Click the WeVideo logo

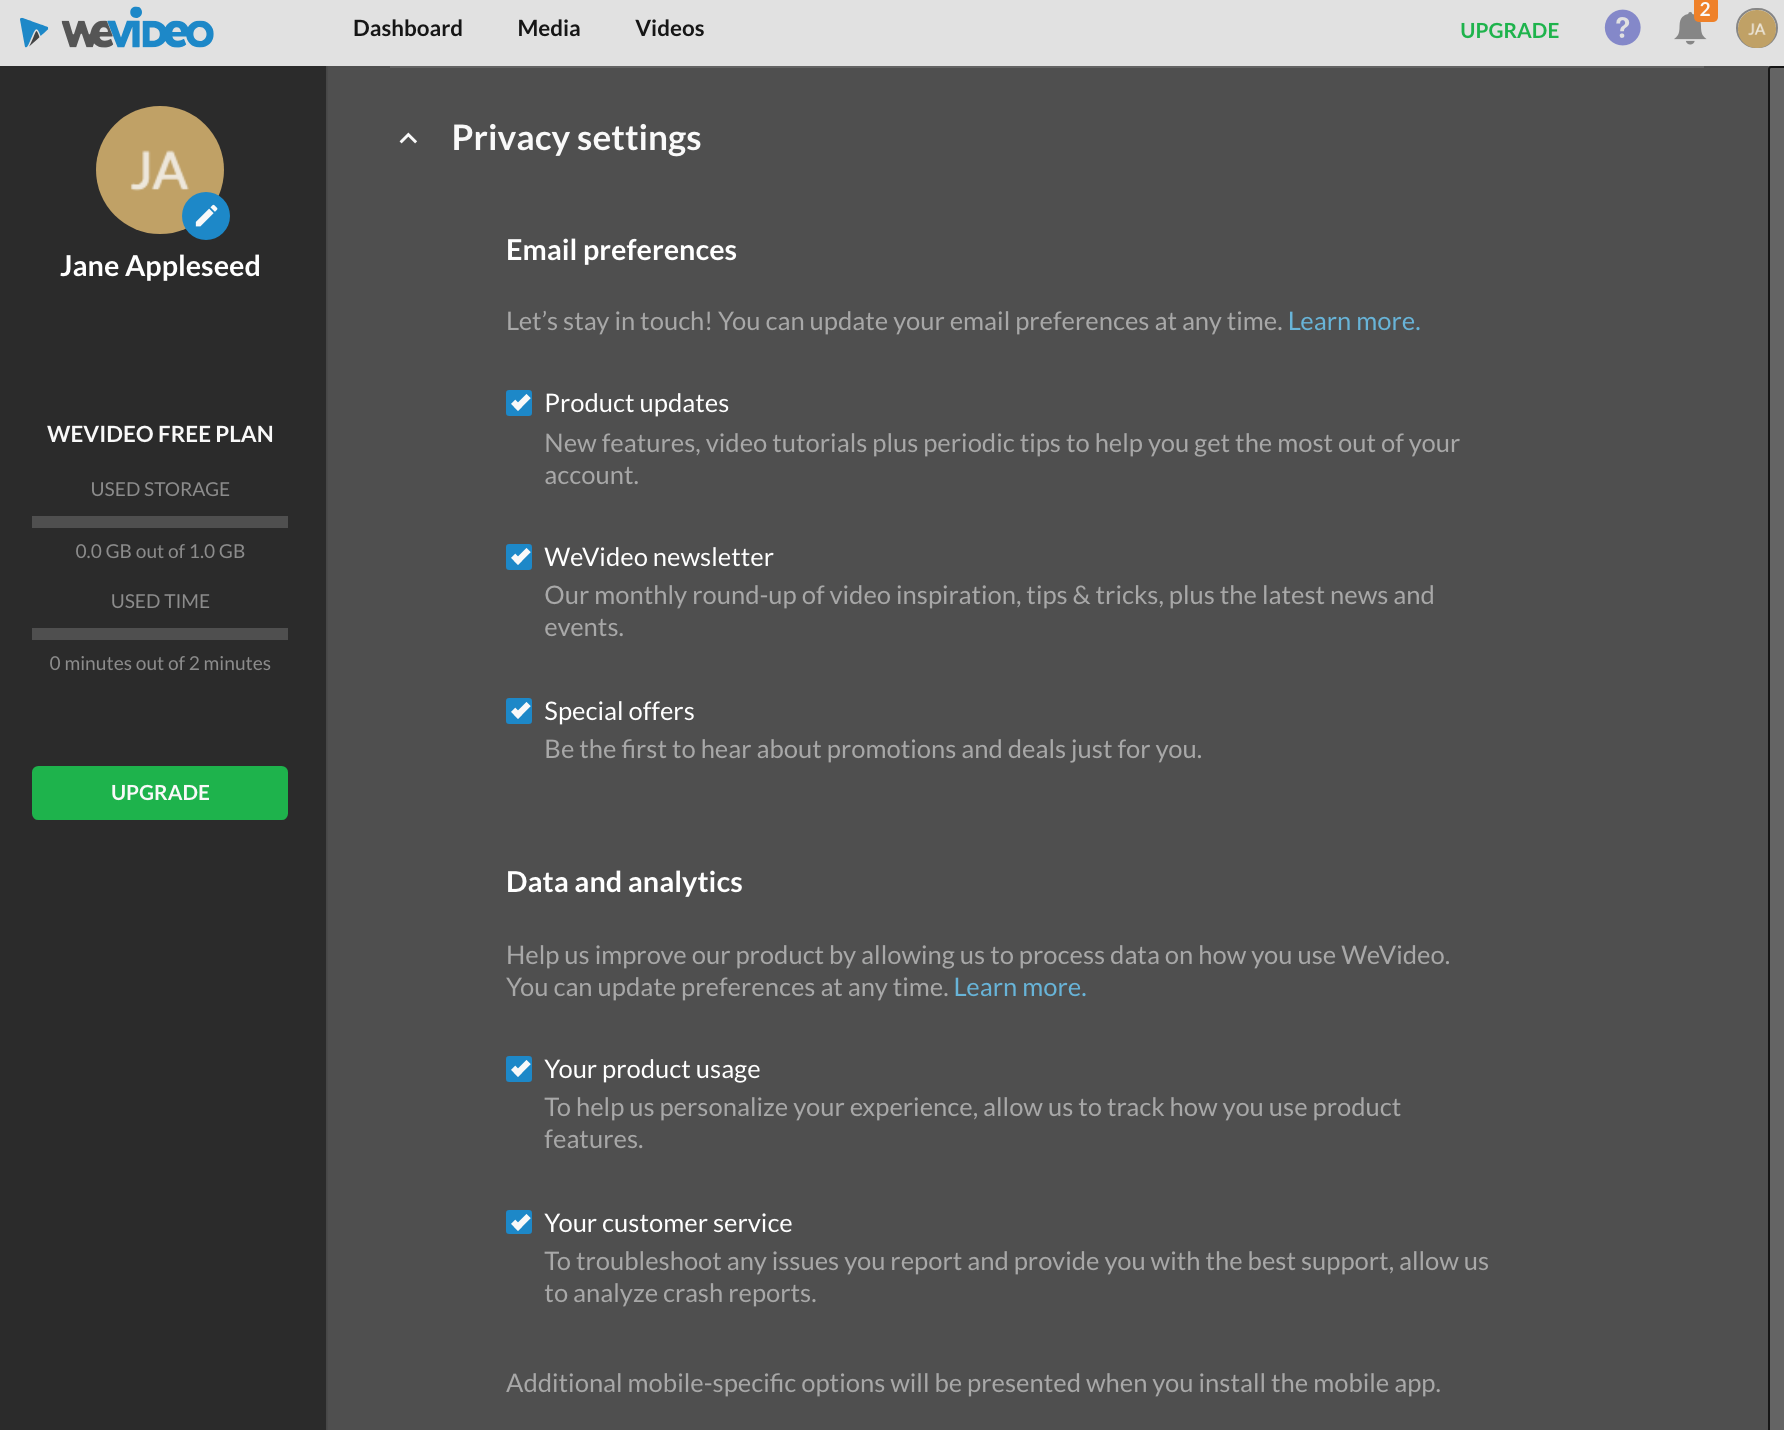[117, 30]
